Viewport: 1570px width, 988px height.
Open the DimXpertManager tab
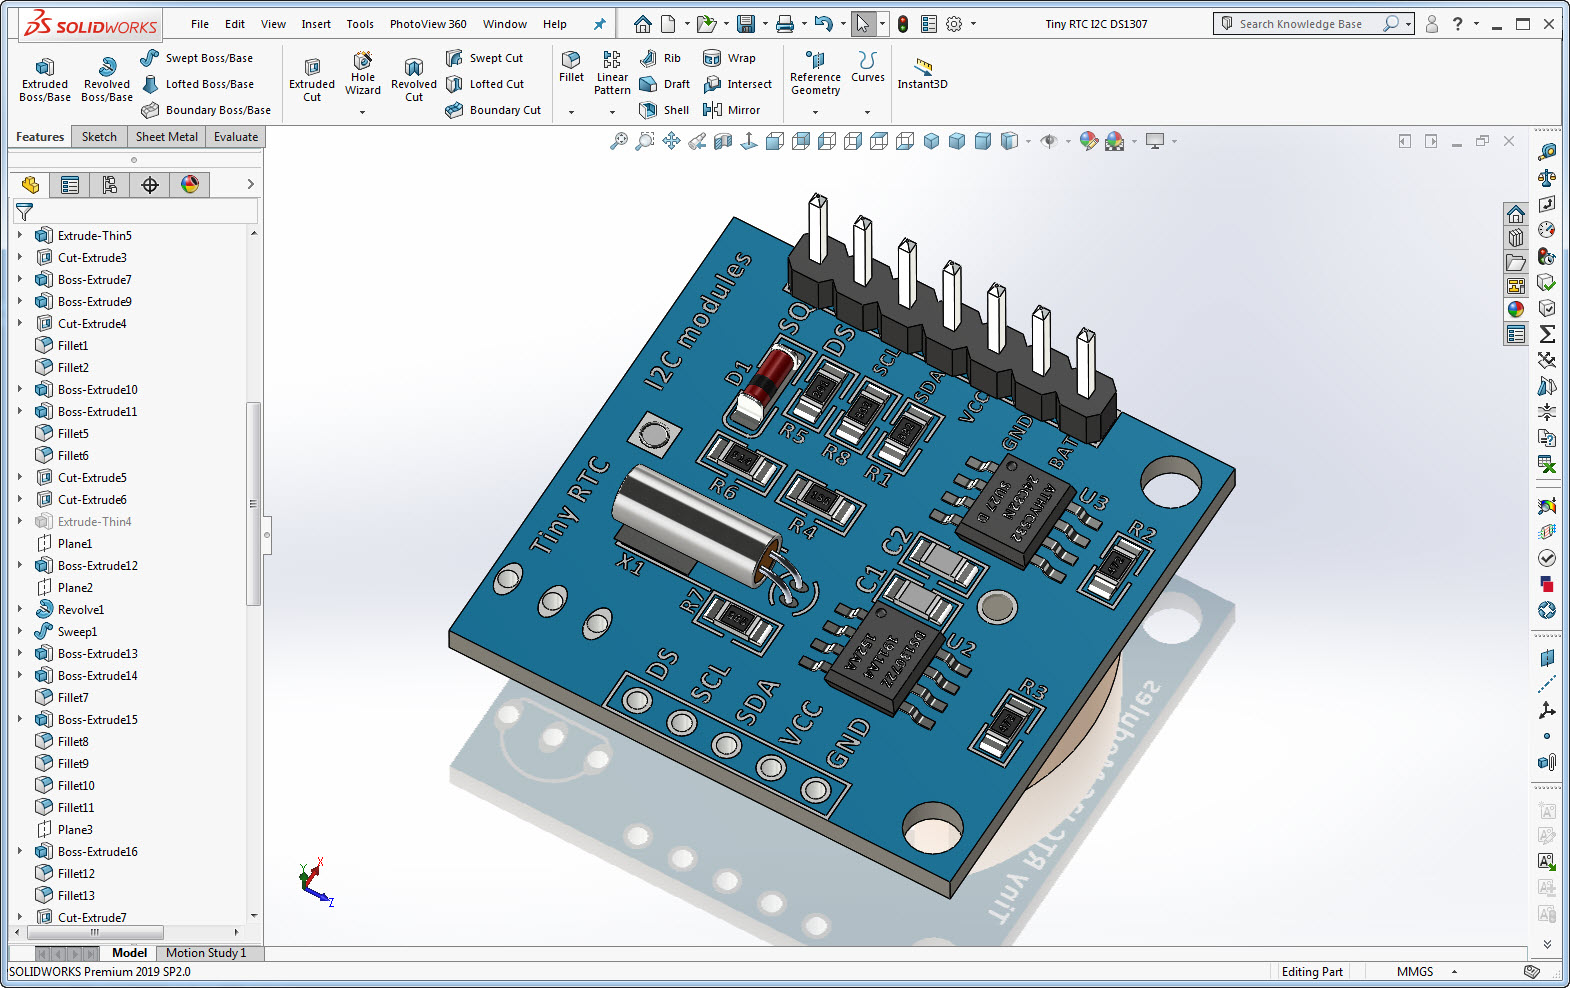click(x=149, y=184)
